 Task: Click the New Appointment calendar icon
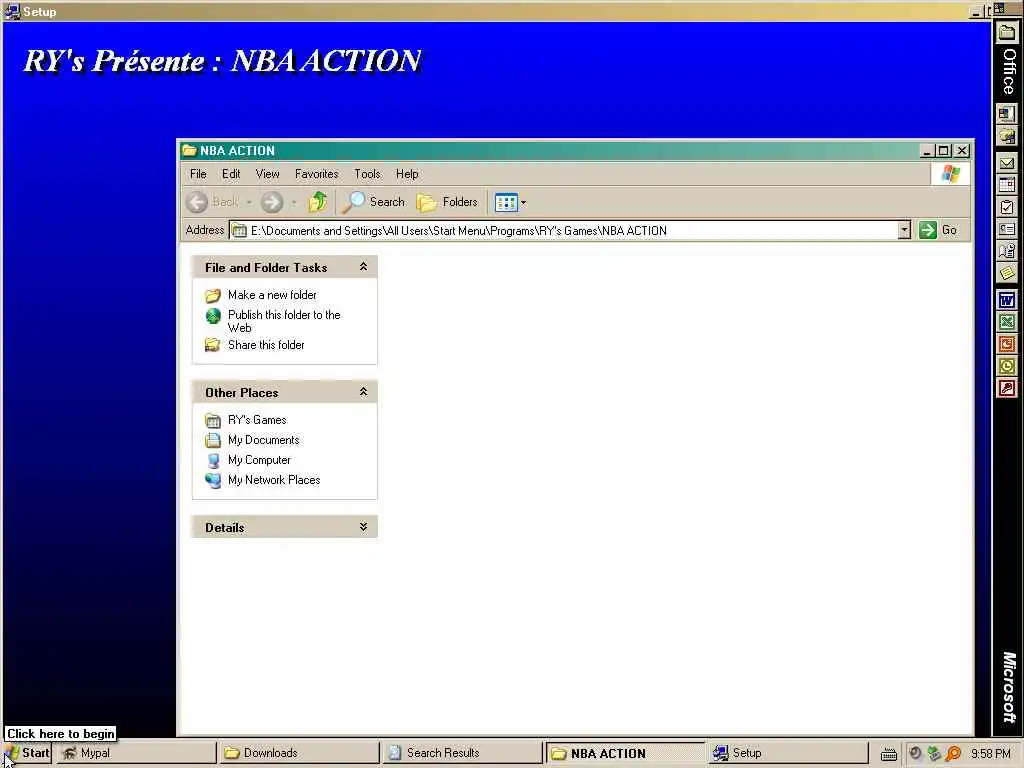click(x=1007, y=185)
